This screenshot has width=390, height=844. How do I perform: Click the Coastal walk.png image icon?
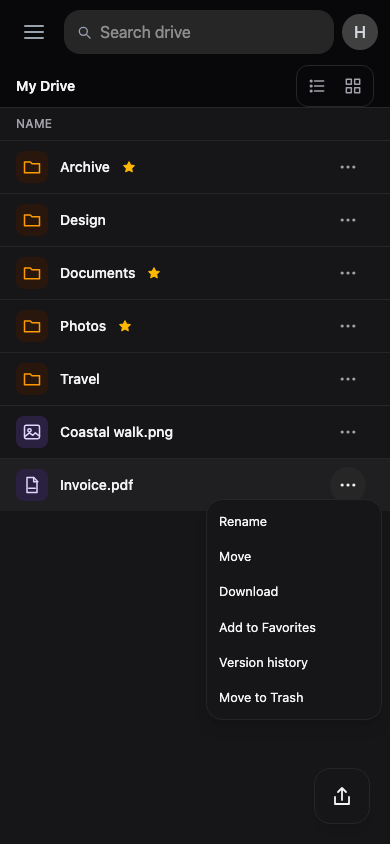32,432
